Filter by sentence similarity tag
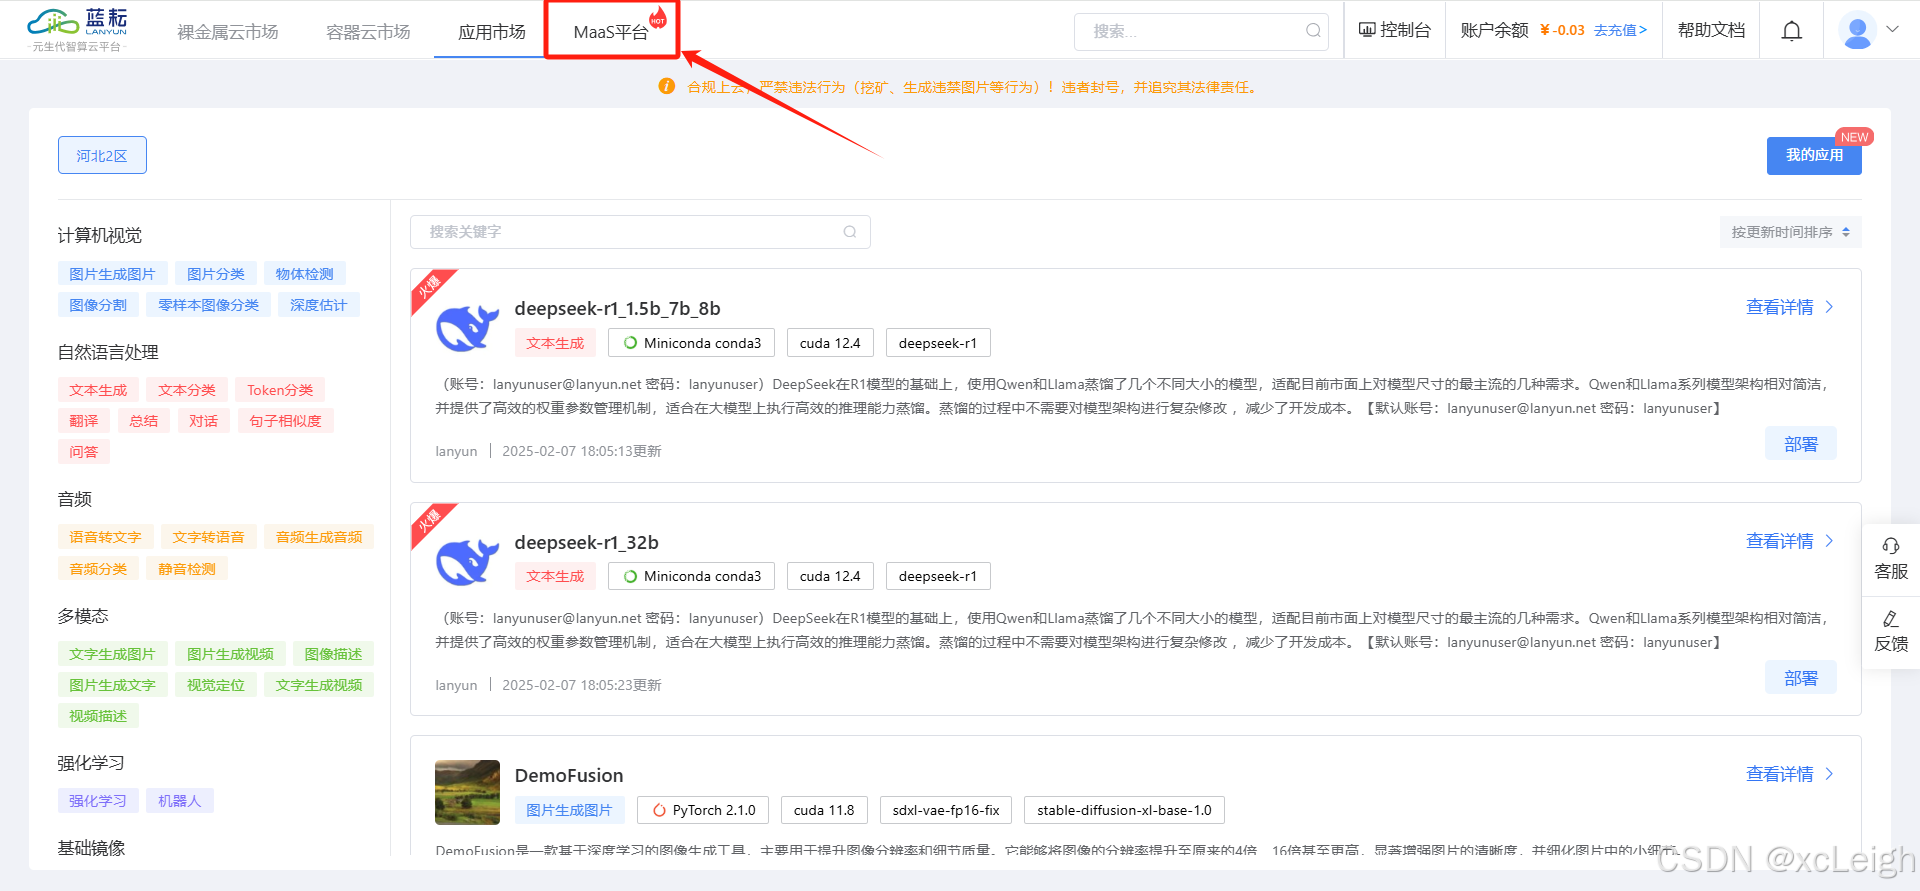Screen dimensions: 1920x891 pos(286,421)
